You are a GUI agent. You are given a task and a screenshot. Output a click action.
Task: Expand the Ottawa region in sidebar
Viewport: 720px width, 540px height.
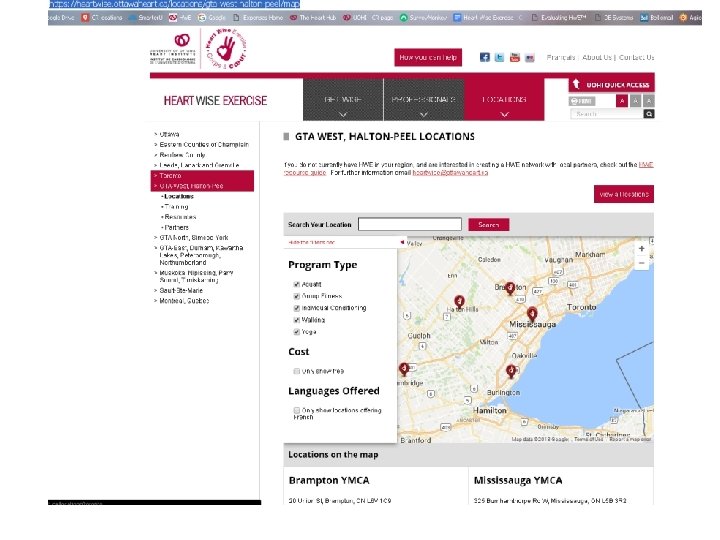tap(169, 135)
